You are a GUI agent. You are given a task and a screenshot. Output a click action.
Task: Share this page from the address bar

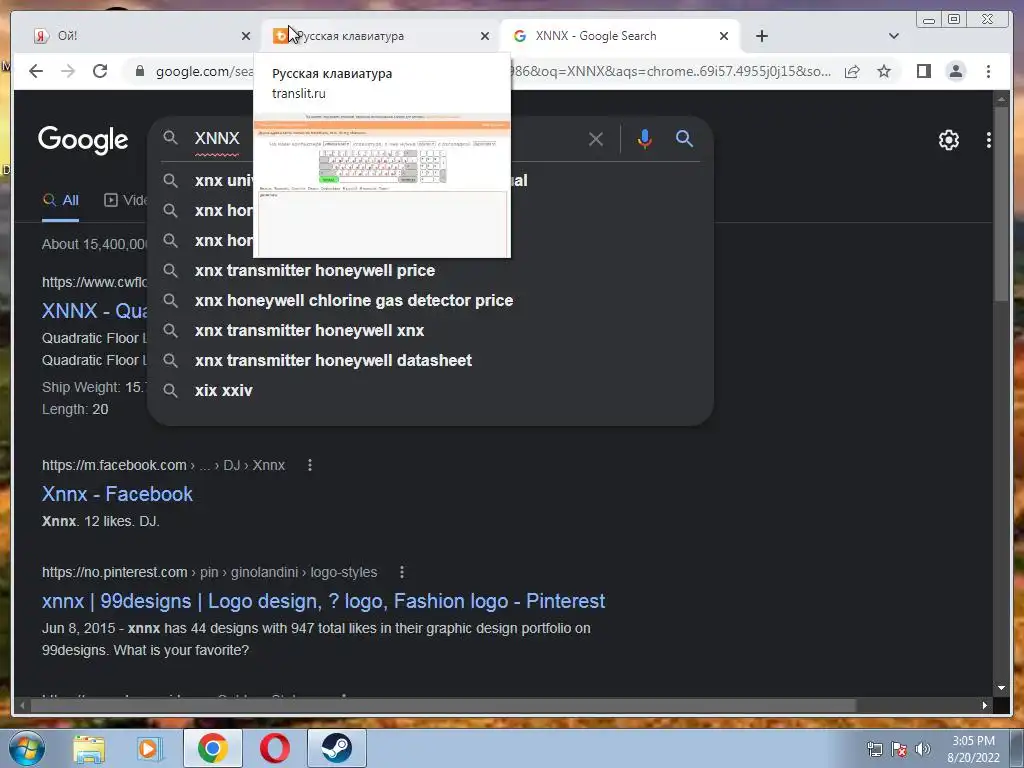pos(852,71)
